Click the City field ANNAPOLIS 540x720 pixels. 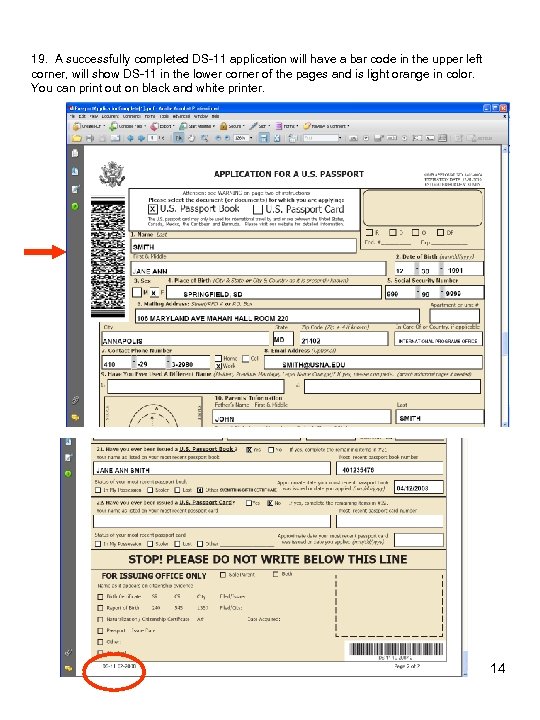tap(185, 339)
